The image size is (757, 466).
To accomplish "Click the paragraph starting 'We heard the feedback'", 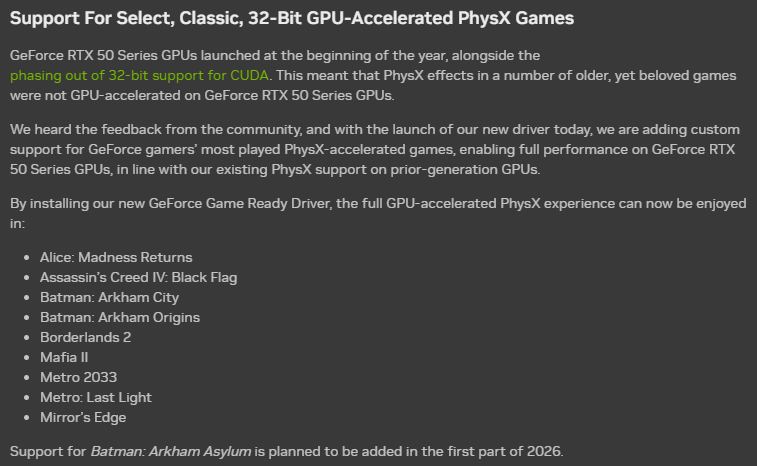I will (x=375, y=150).
